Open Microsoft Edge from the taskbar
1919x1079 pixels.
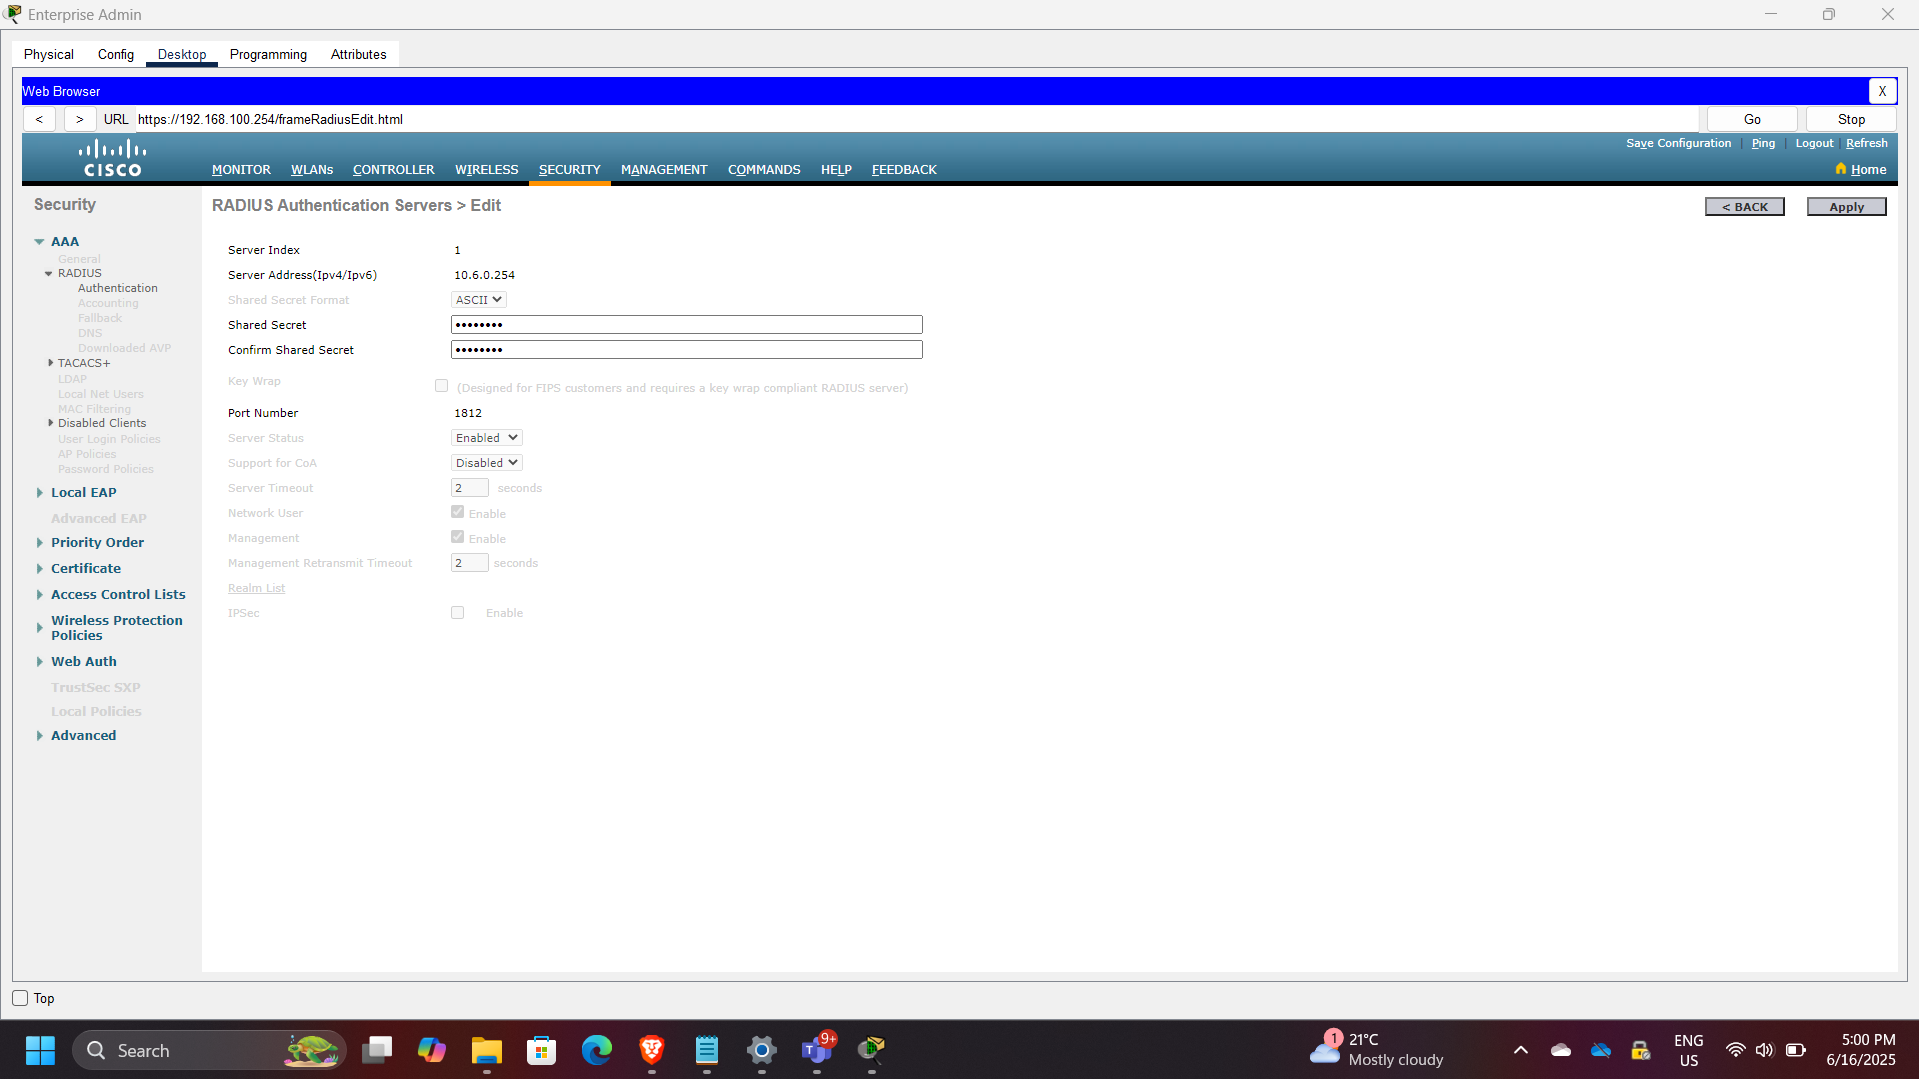[596, 1050]
